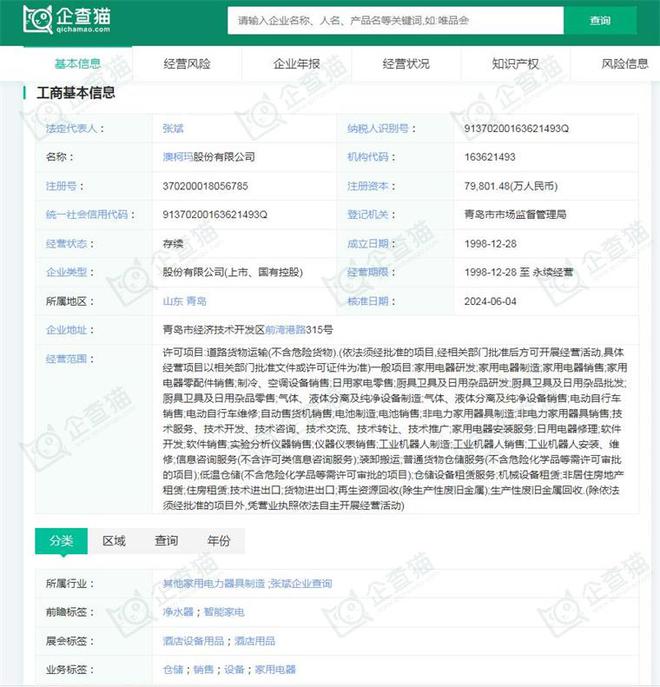Open the 知识产权 tab
The height and width of the screenshot is (687, 660).
click(x=515, y=64)
